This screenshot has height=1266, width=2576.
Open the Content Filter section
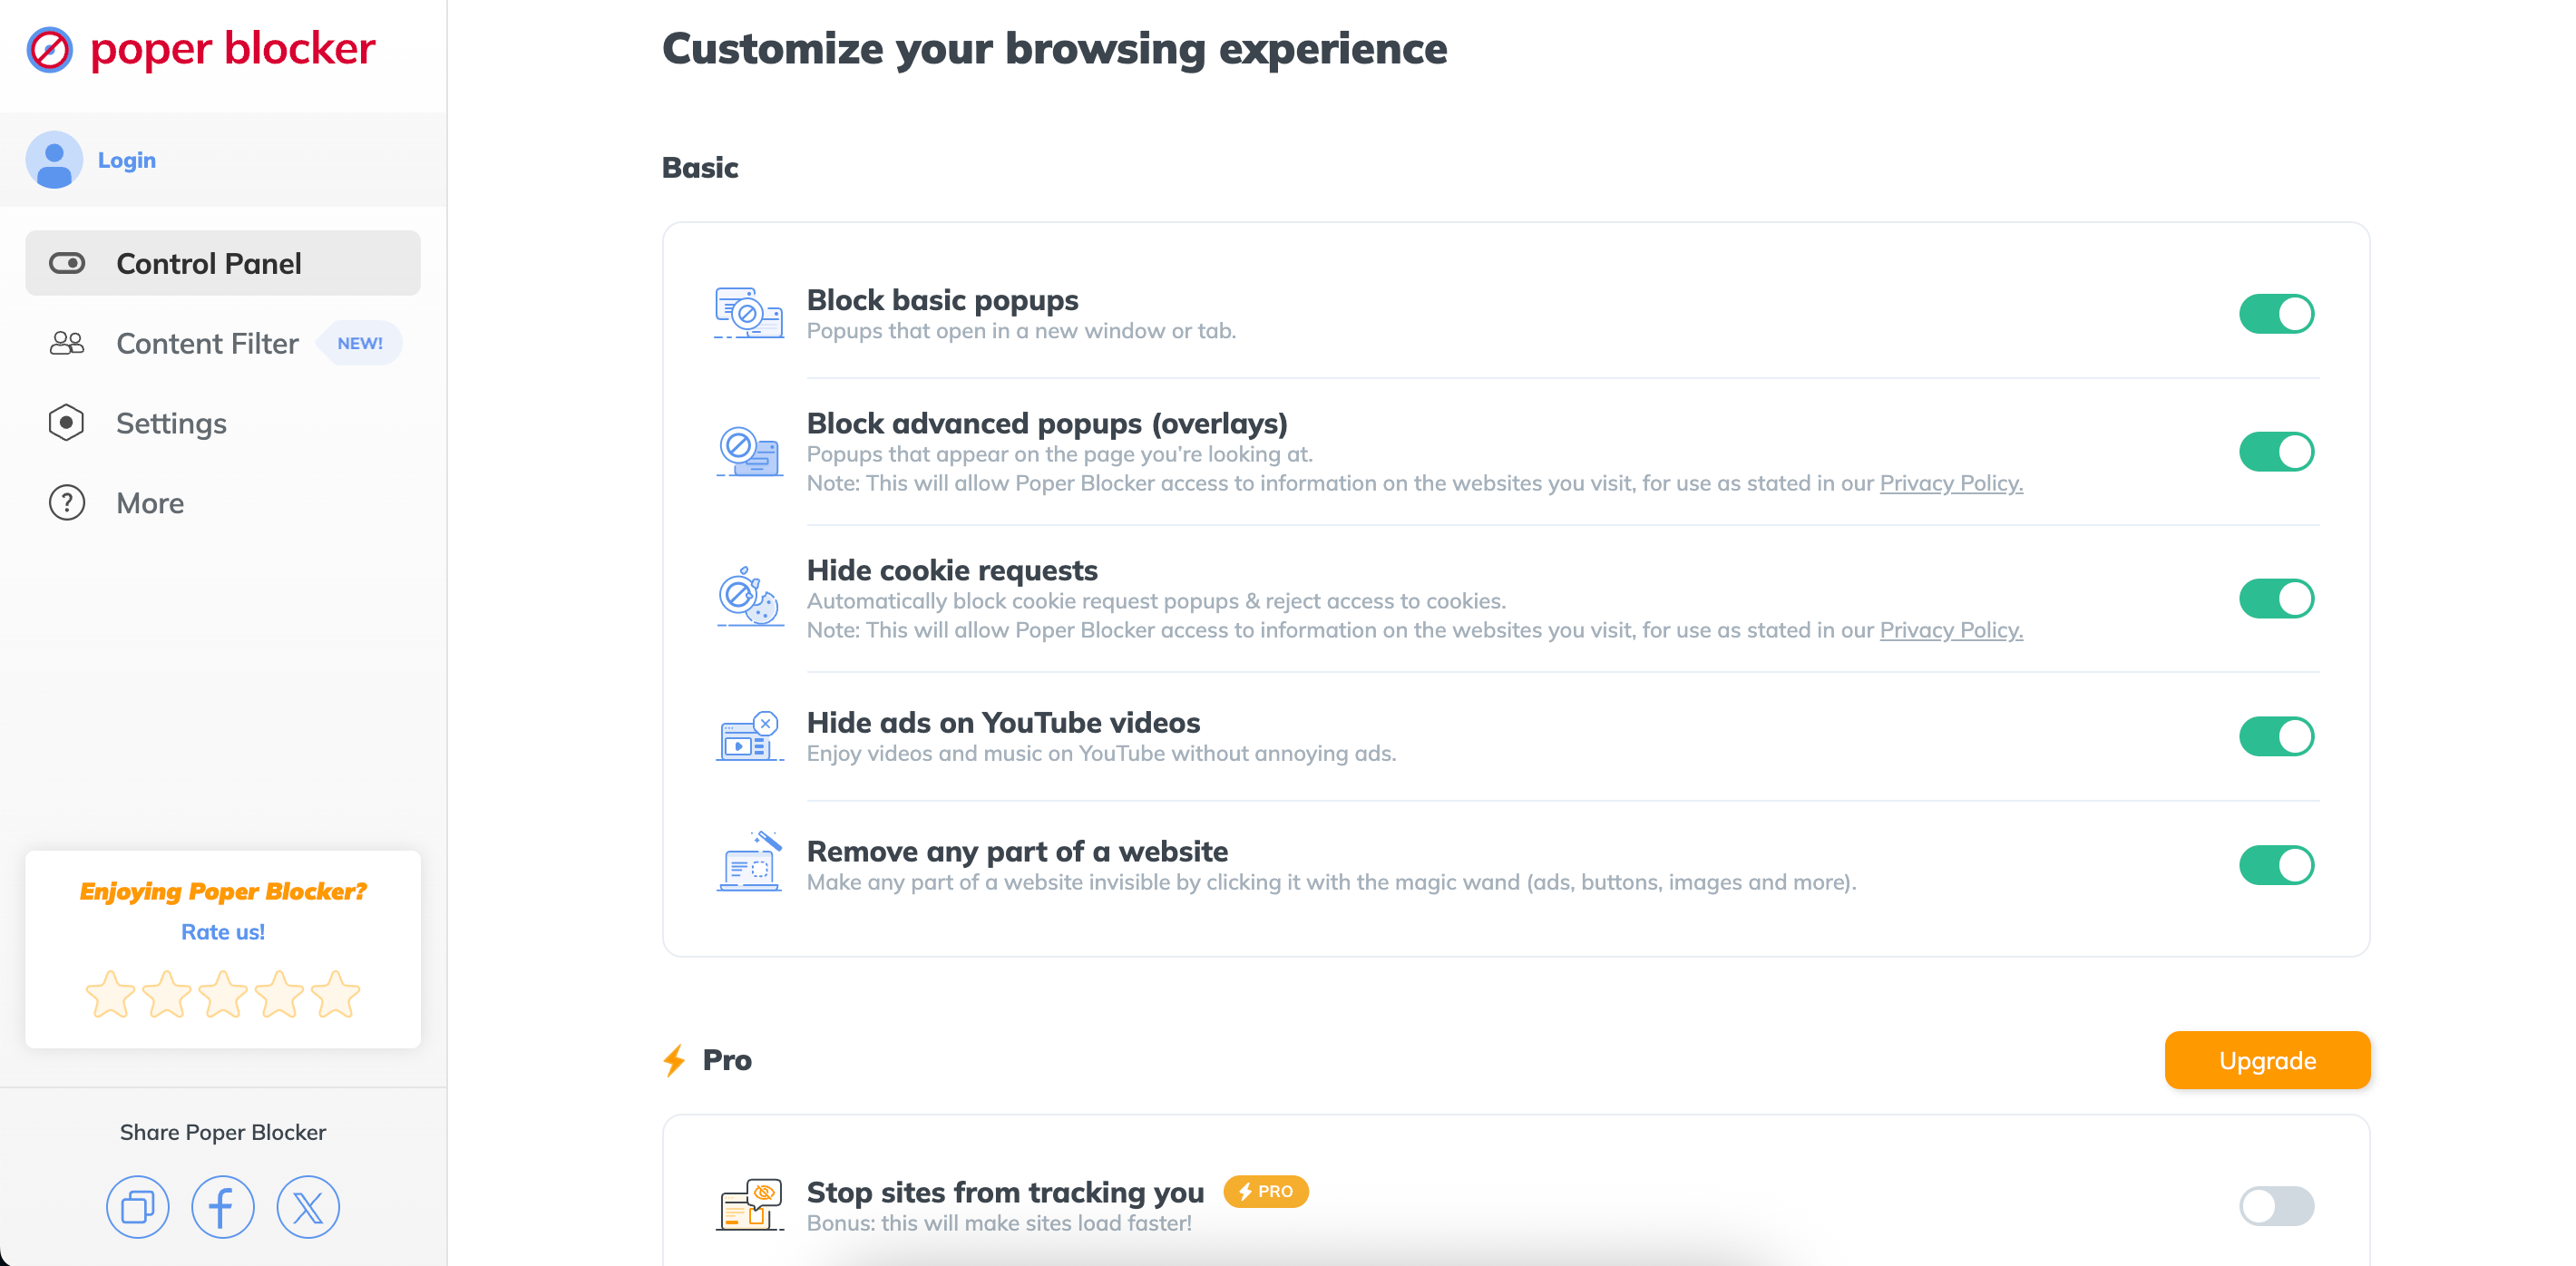[x=207, y=343]
